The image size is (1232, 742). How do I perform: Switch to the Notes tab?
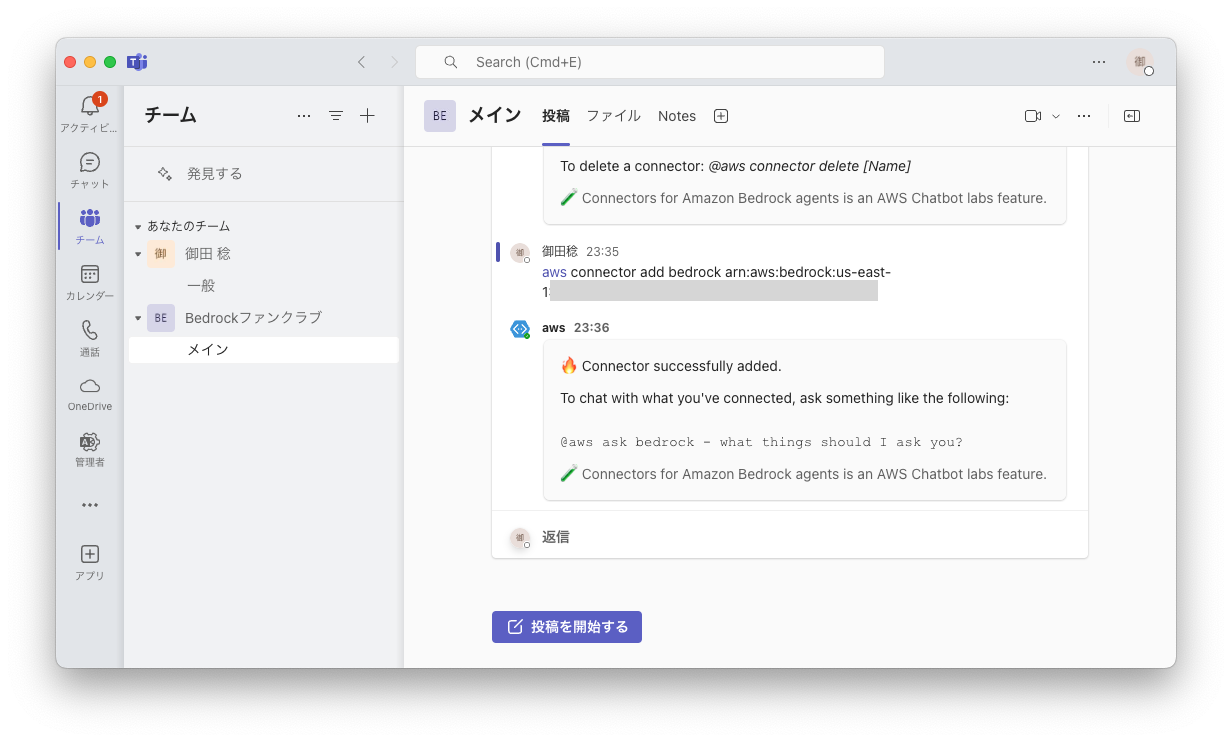pyautogui.click(x=677, y=116)
